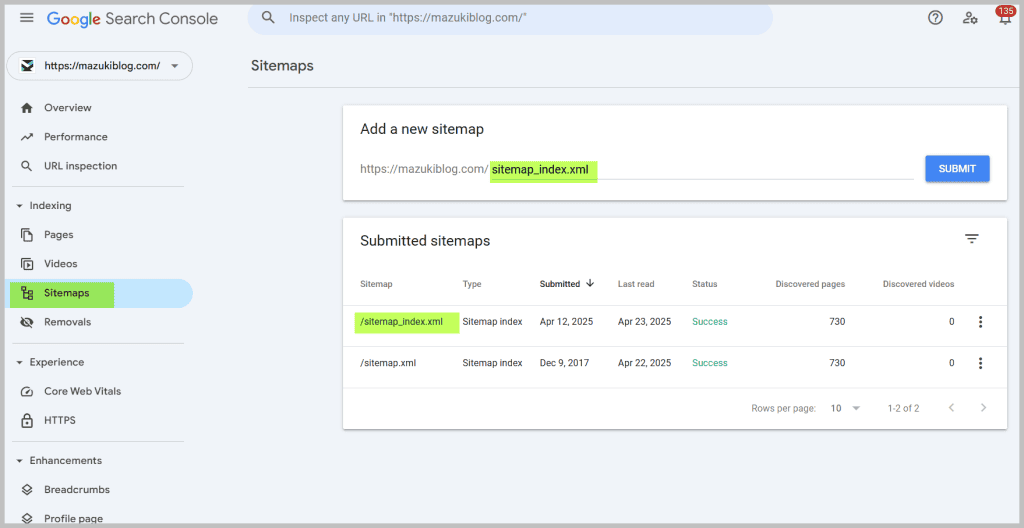This screenshot has height=528, width=1024.
Task: Click the sitemap URL input field
Action: [x=700, y=169]
